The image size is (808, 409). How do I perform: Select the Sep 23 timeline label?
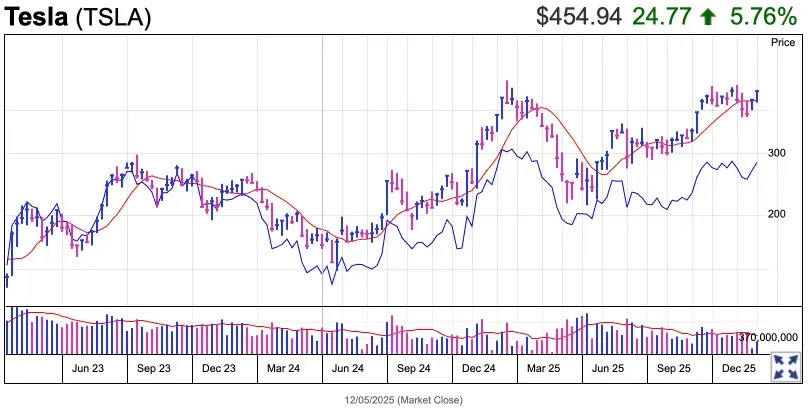click(153, 369)
